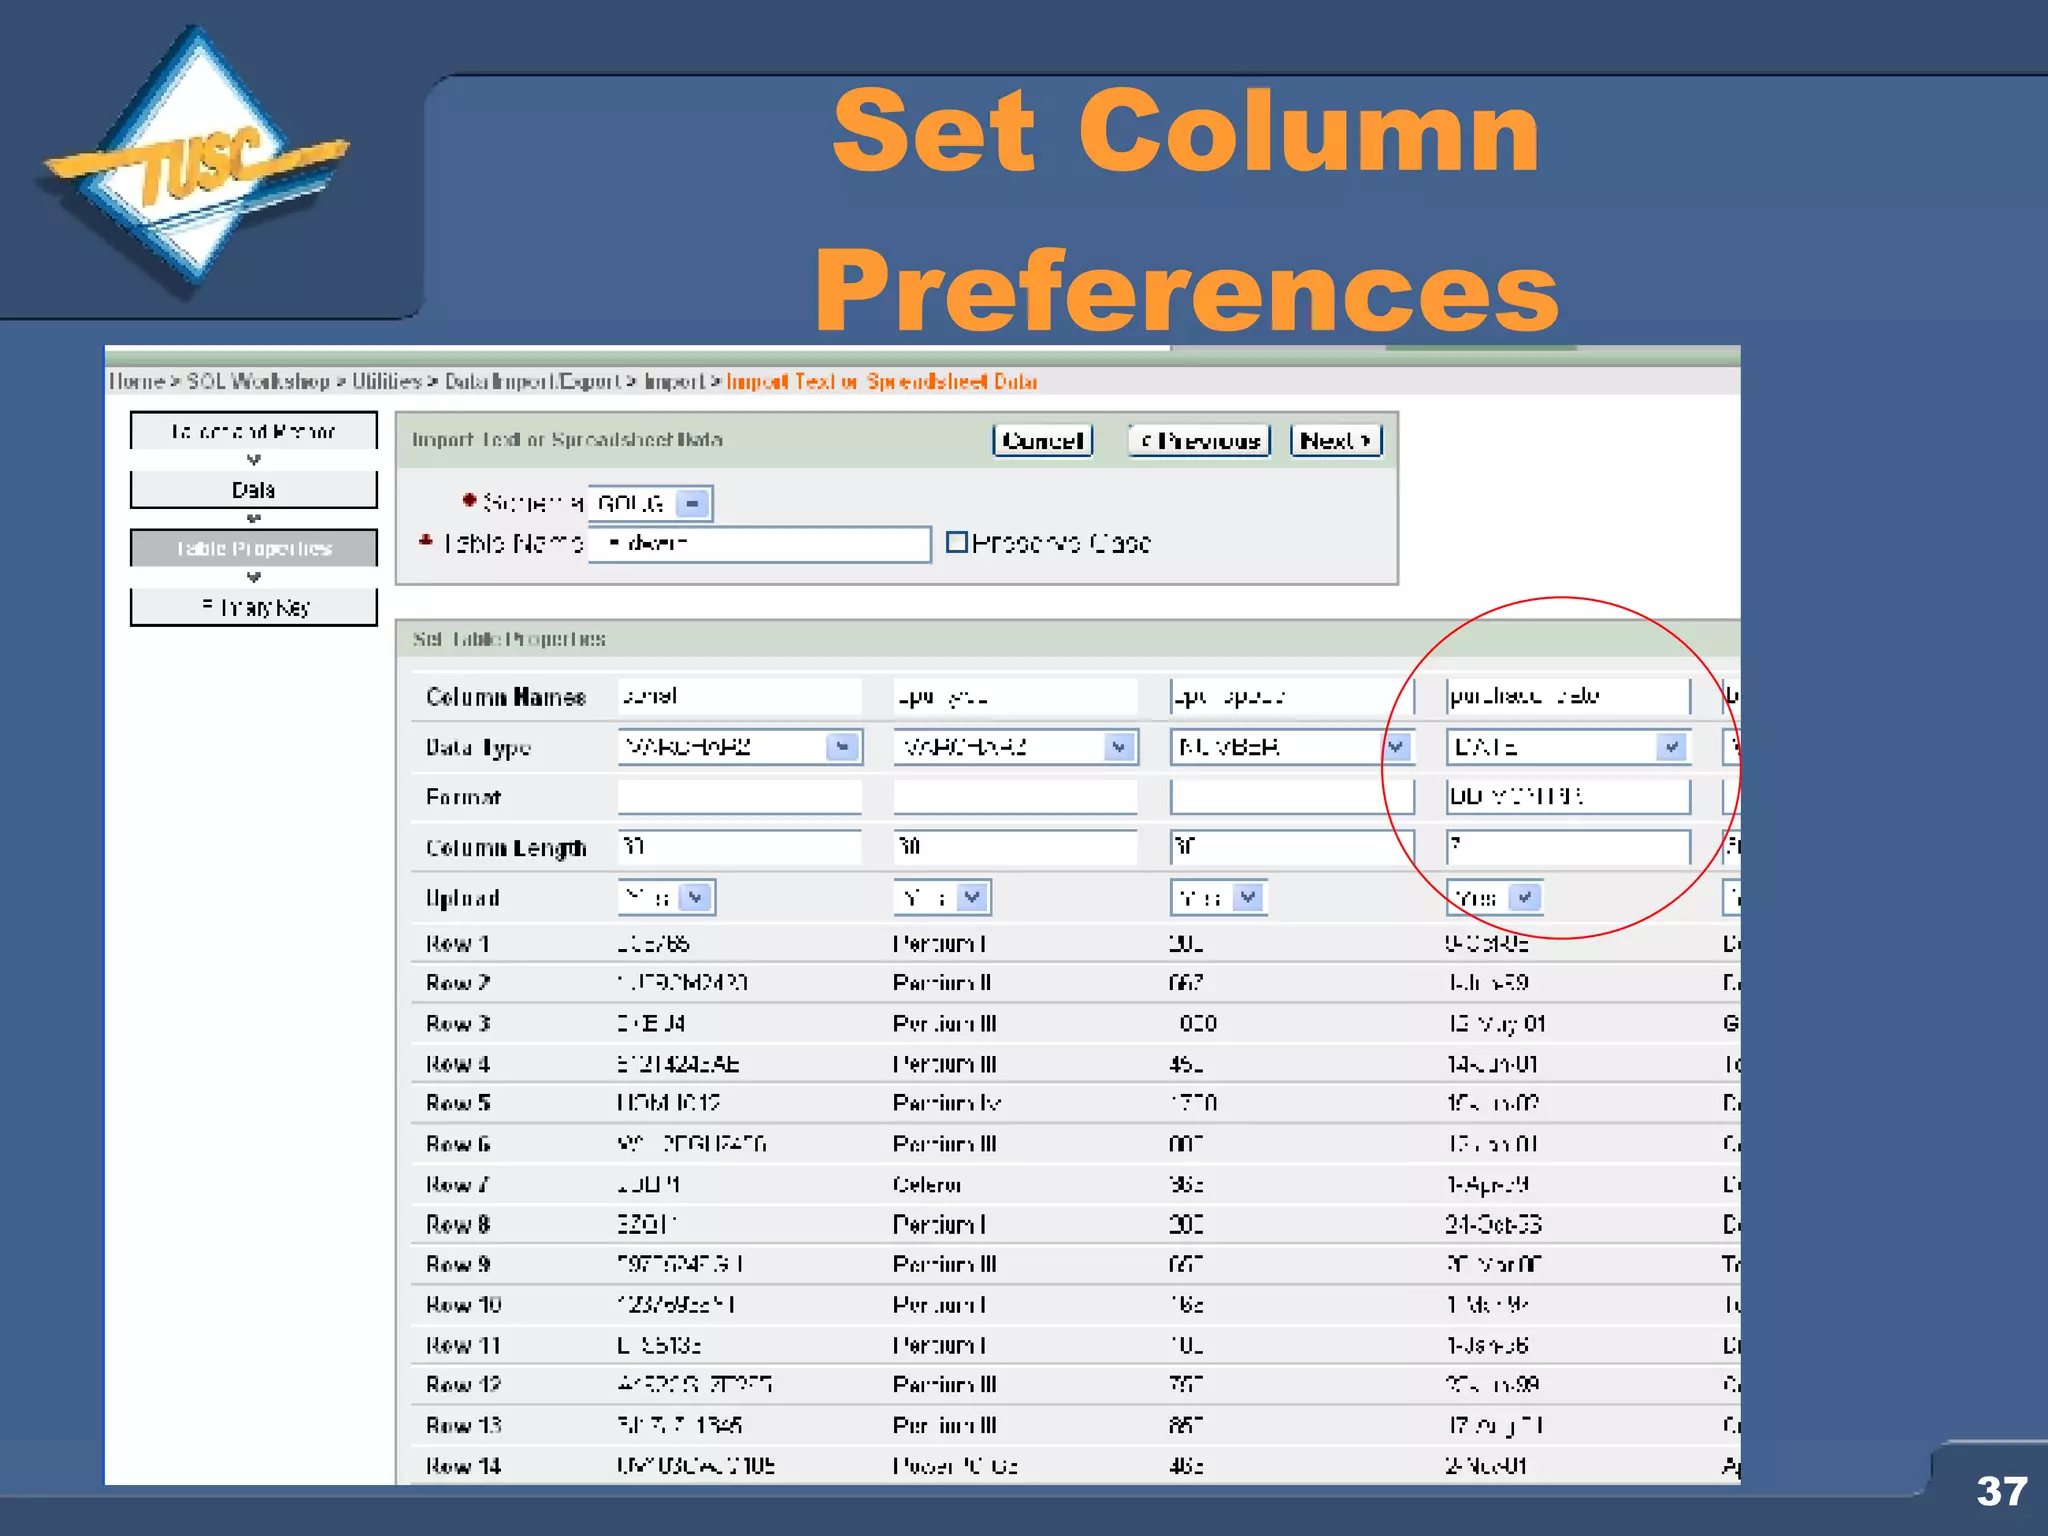
Task: Click the Next button
Action: 1336,440
